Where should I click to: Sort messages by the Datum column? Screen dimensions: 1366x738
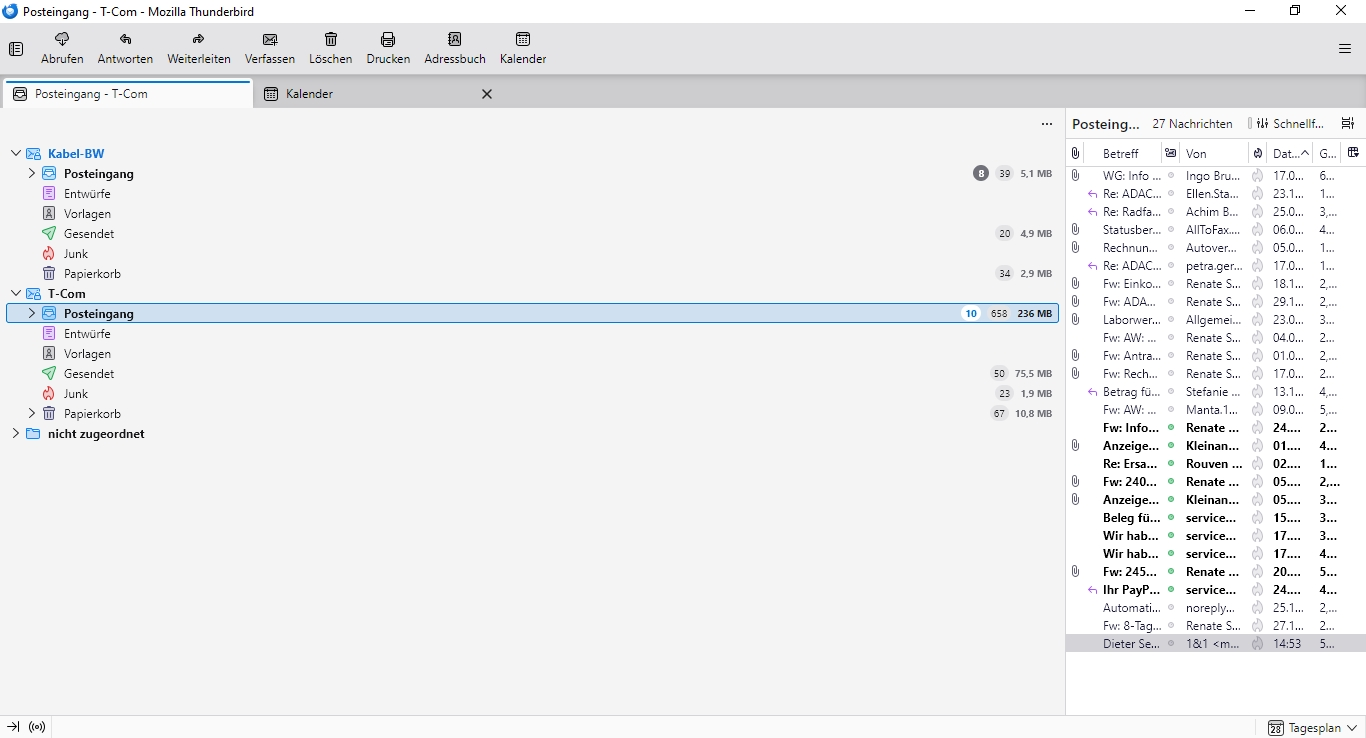(1290, 154)
